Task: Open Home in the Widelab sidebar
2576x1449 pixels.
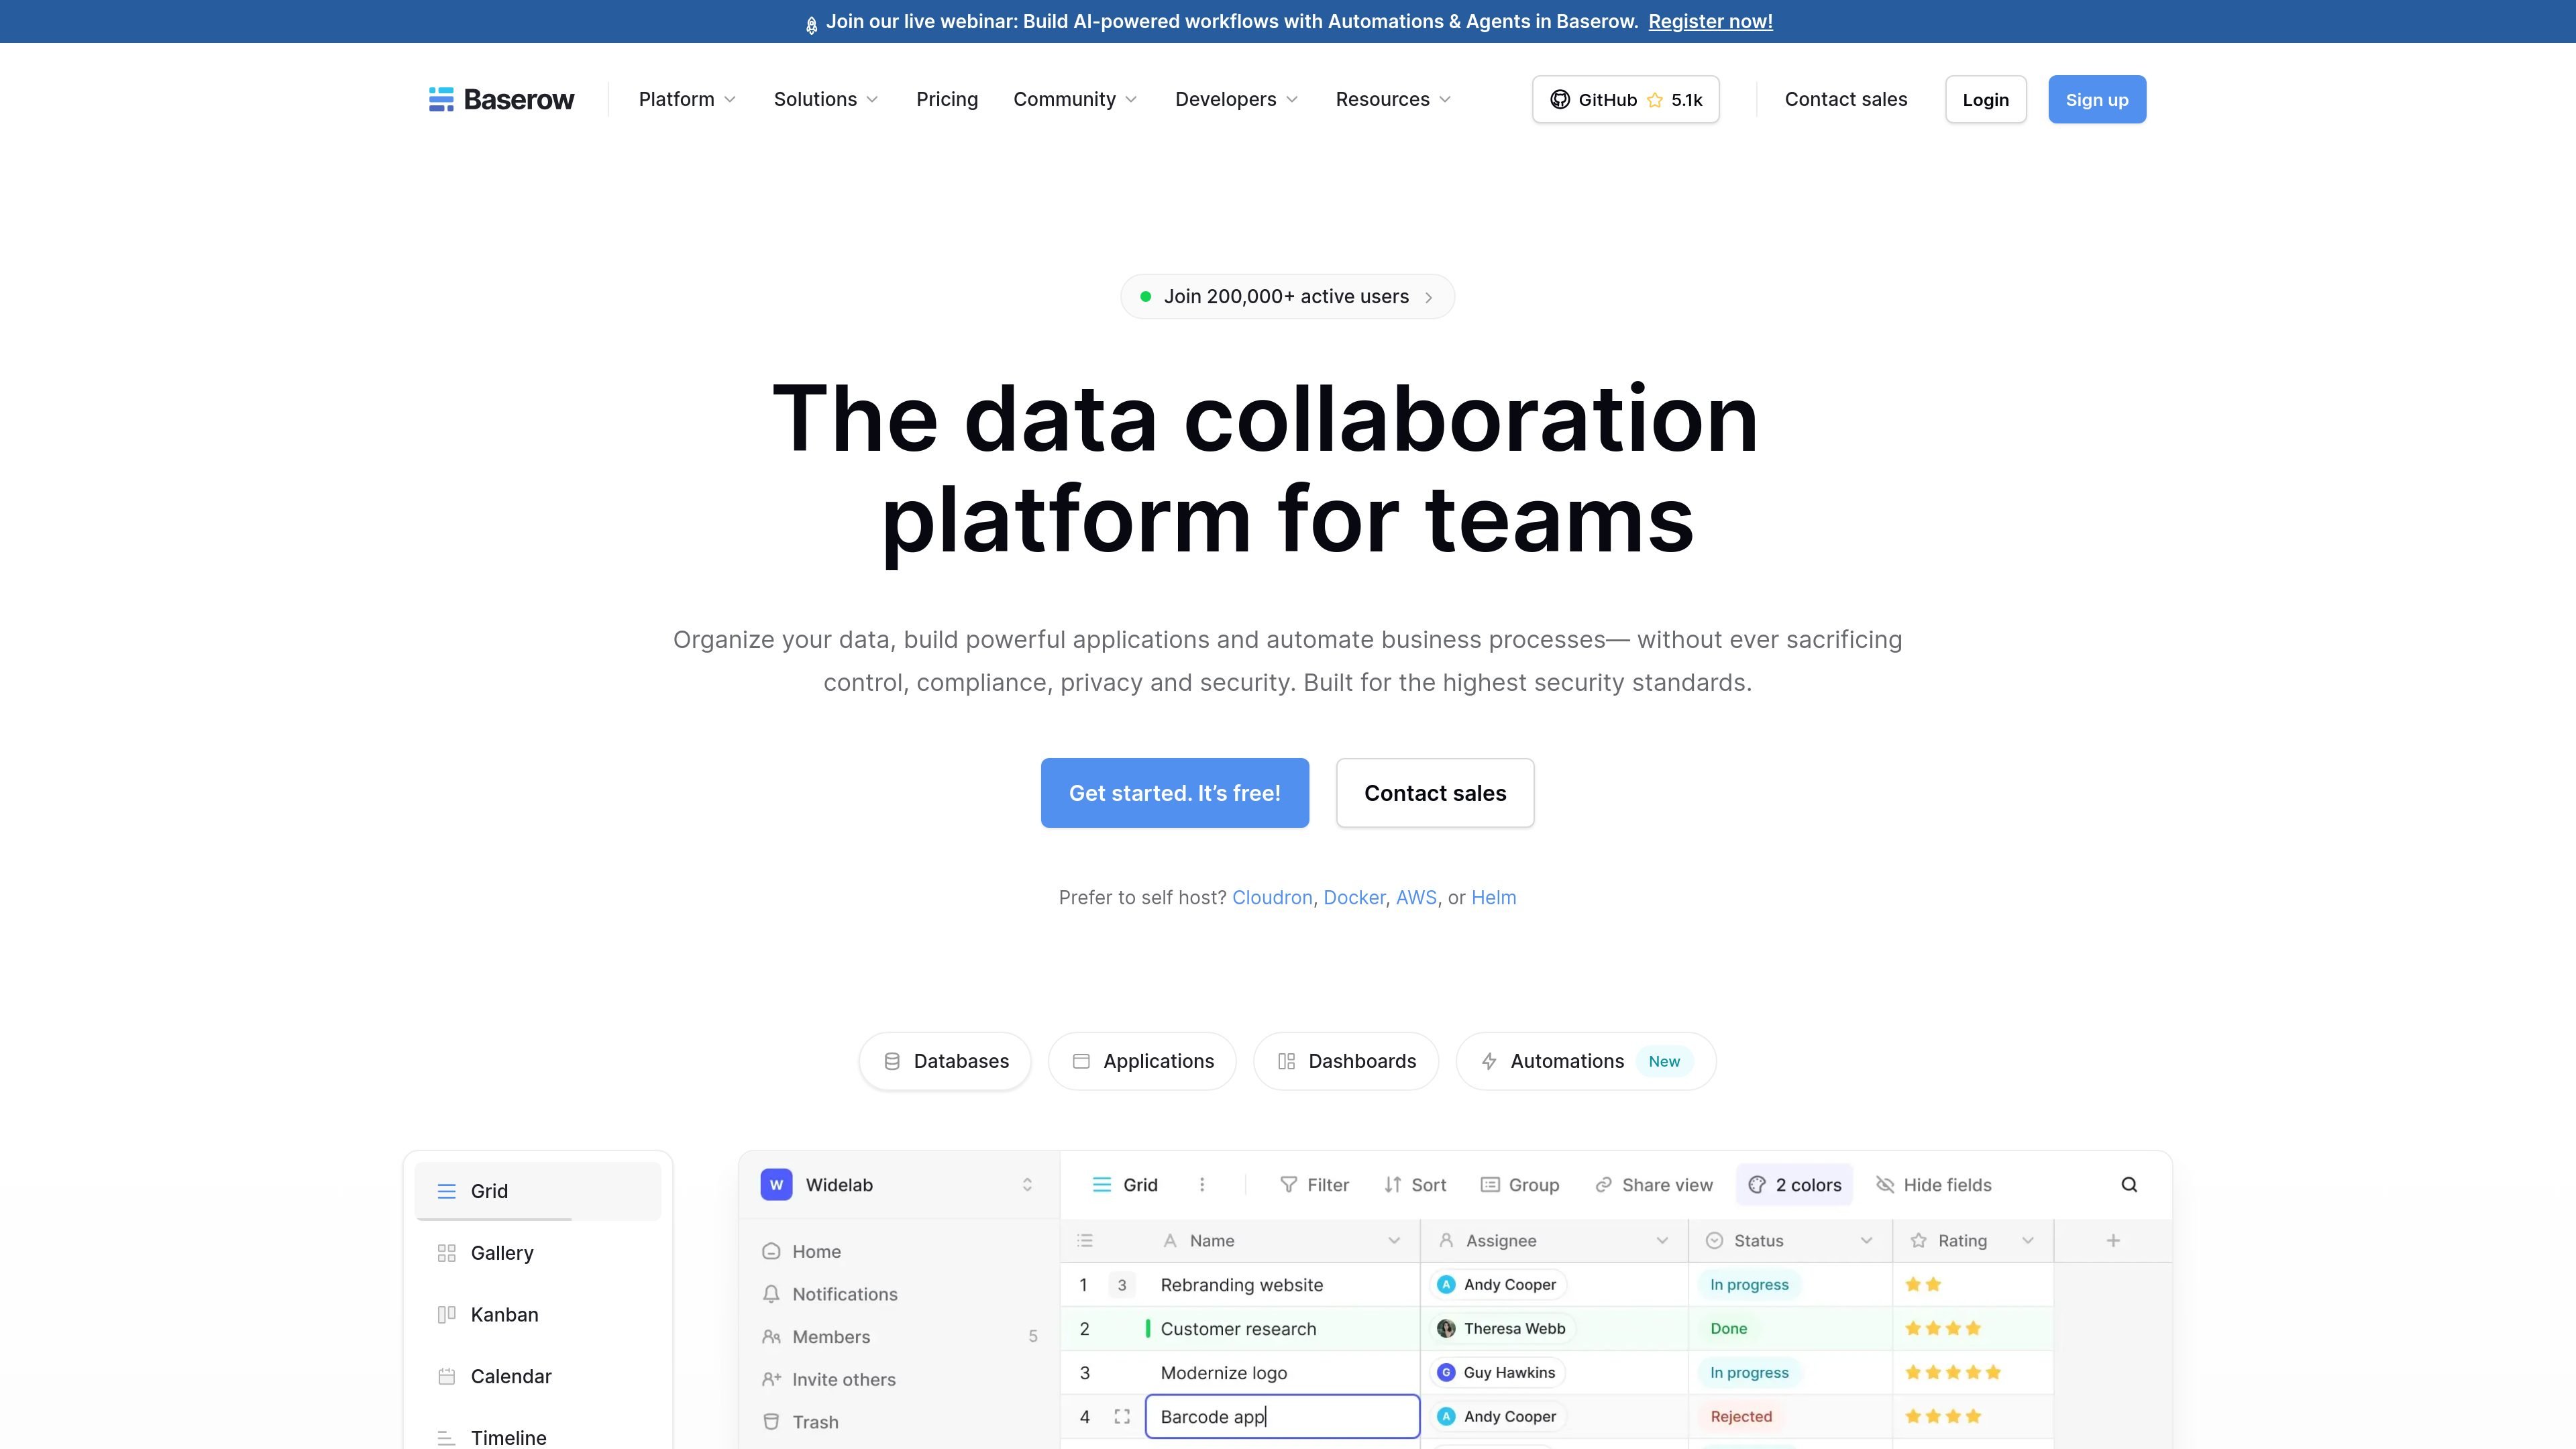Action: click(801, 1251)
